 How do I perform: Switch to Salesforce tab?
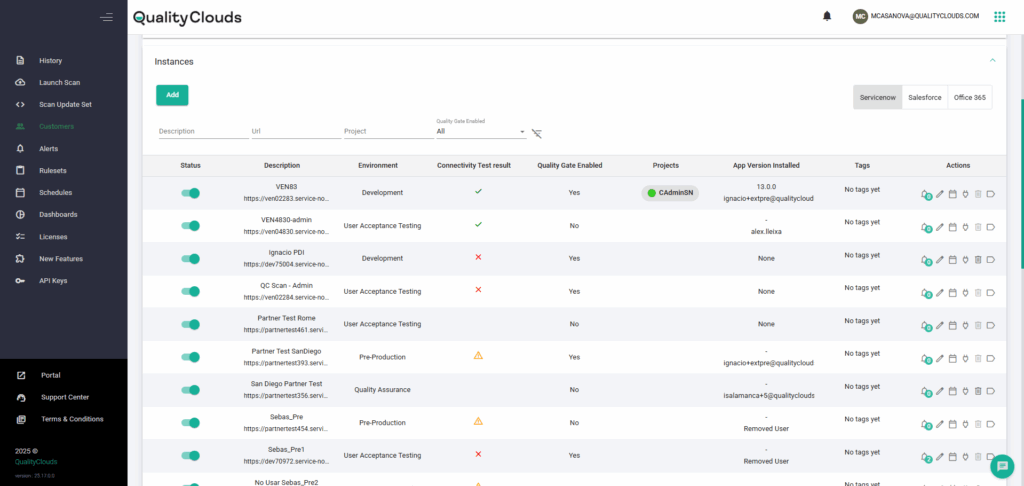(x=924, y=98)
